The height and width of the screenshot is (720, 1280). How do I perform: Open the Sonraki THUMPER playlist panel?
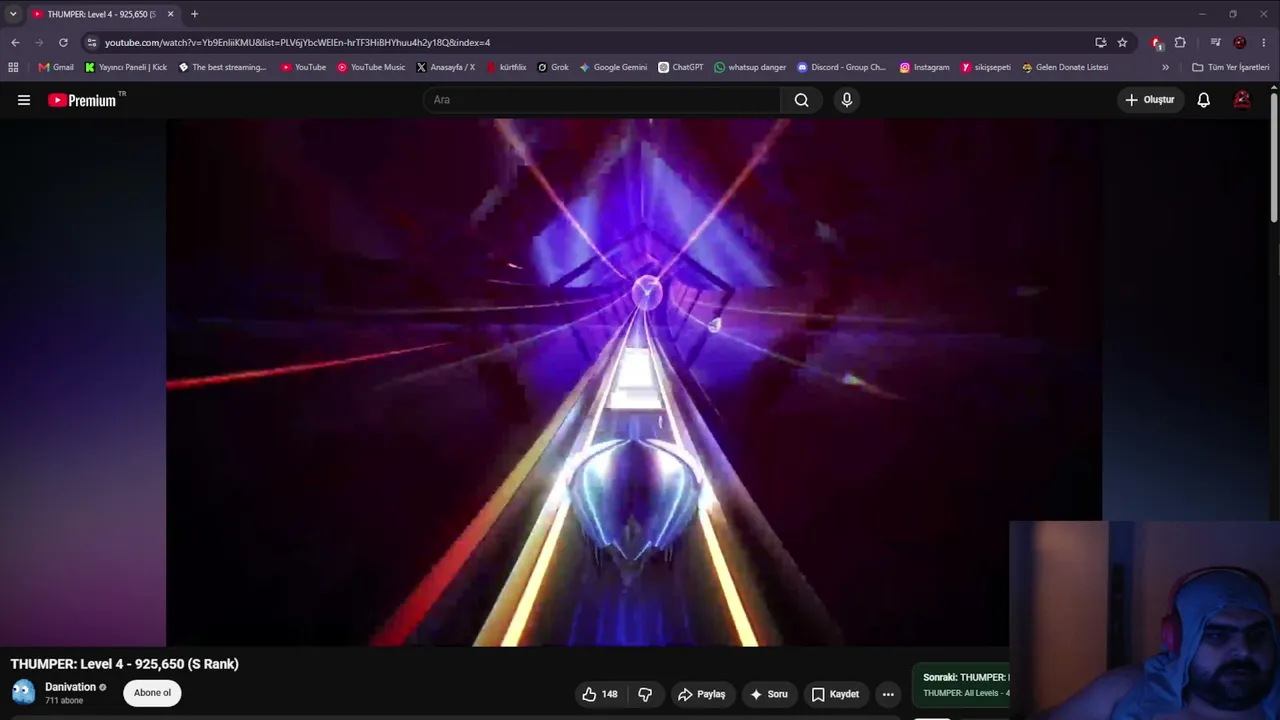tap(961, 685)
